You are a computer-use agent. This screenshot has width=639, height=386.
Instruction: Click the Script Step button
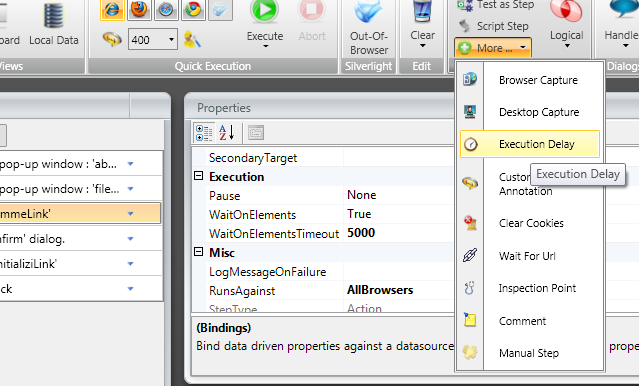494,26
